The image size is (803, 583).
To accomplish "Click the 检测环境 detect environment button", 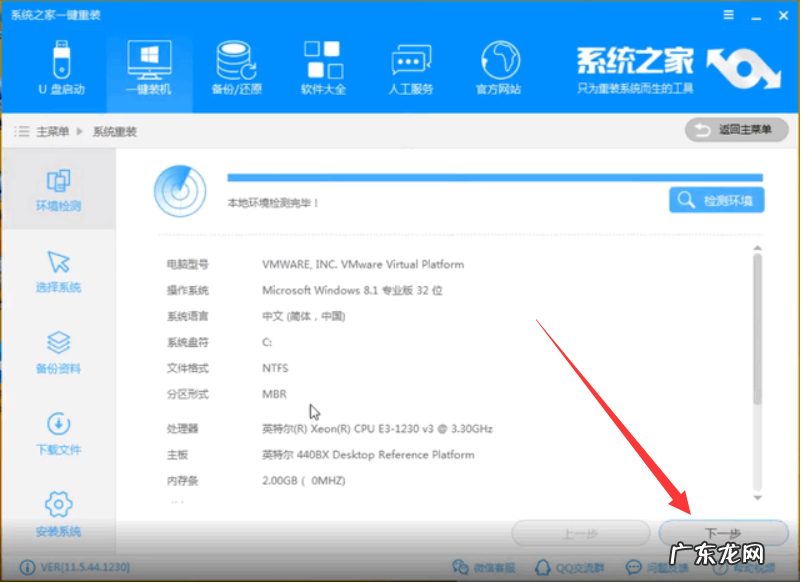I will [717, 199].
